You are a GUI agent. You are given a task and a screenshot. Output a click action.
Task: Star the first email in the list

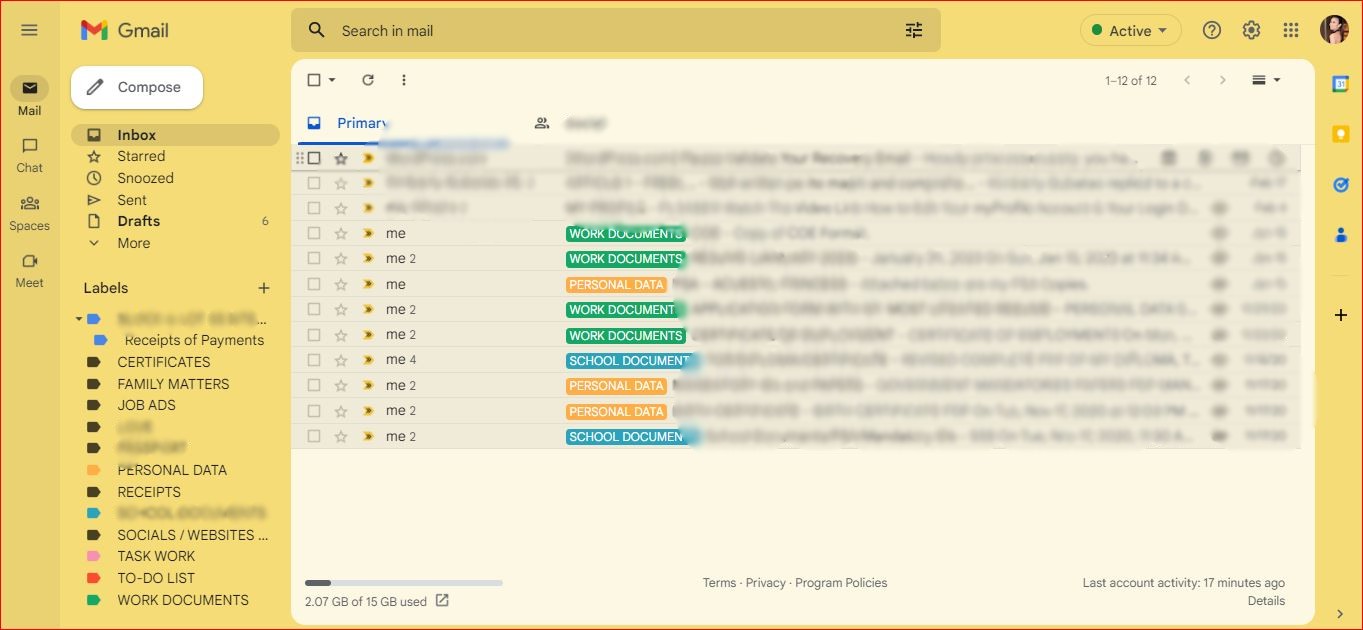click(341, 158)
